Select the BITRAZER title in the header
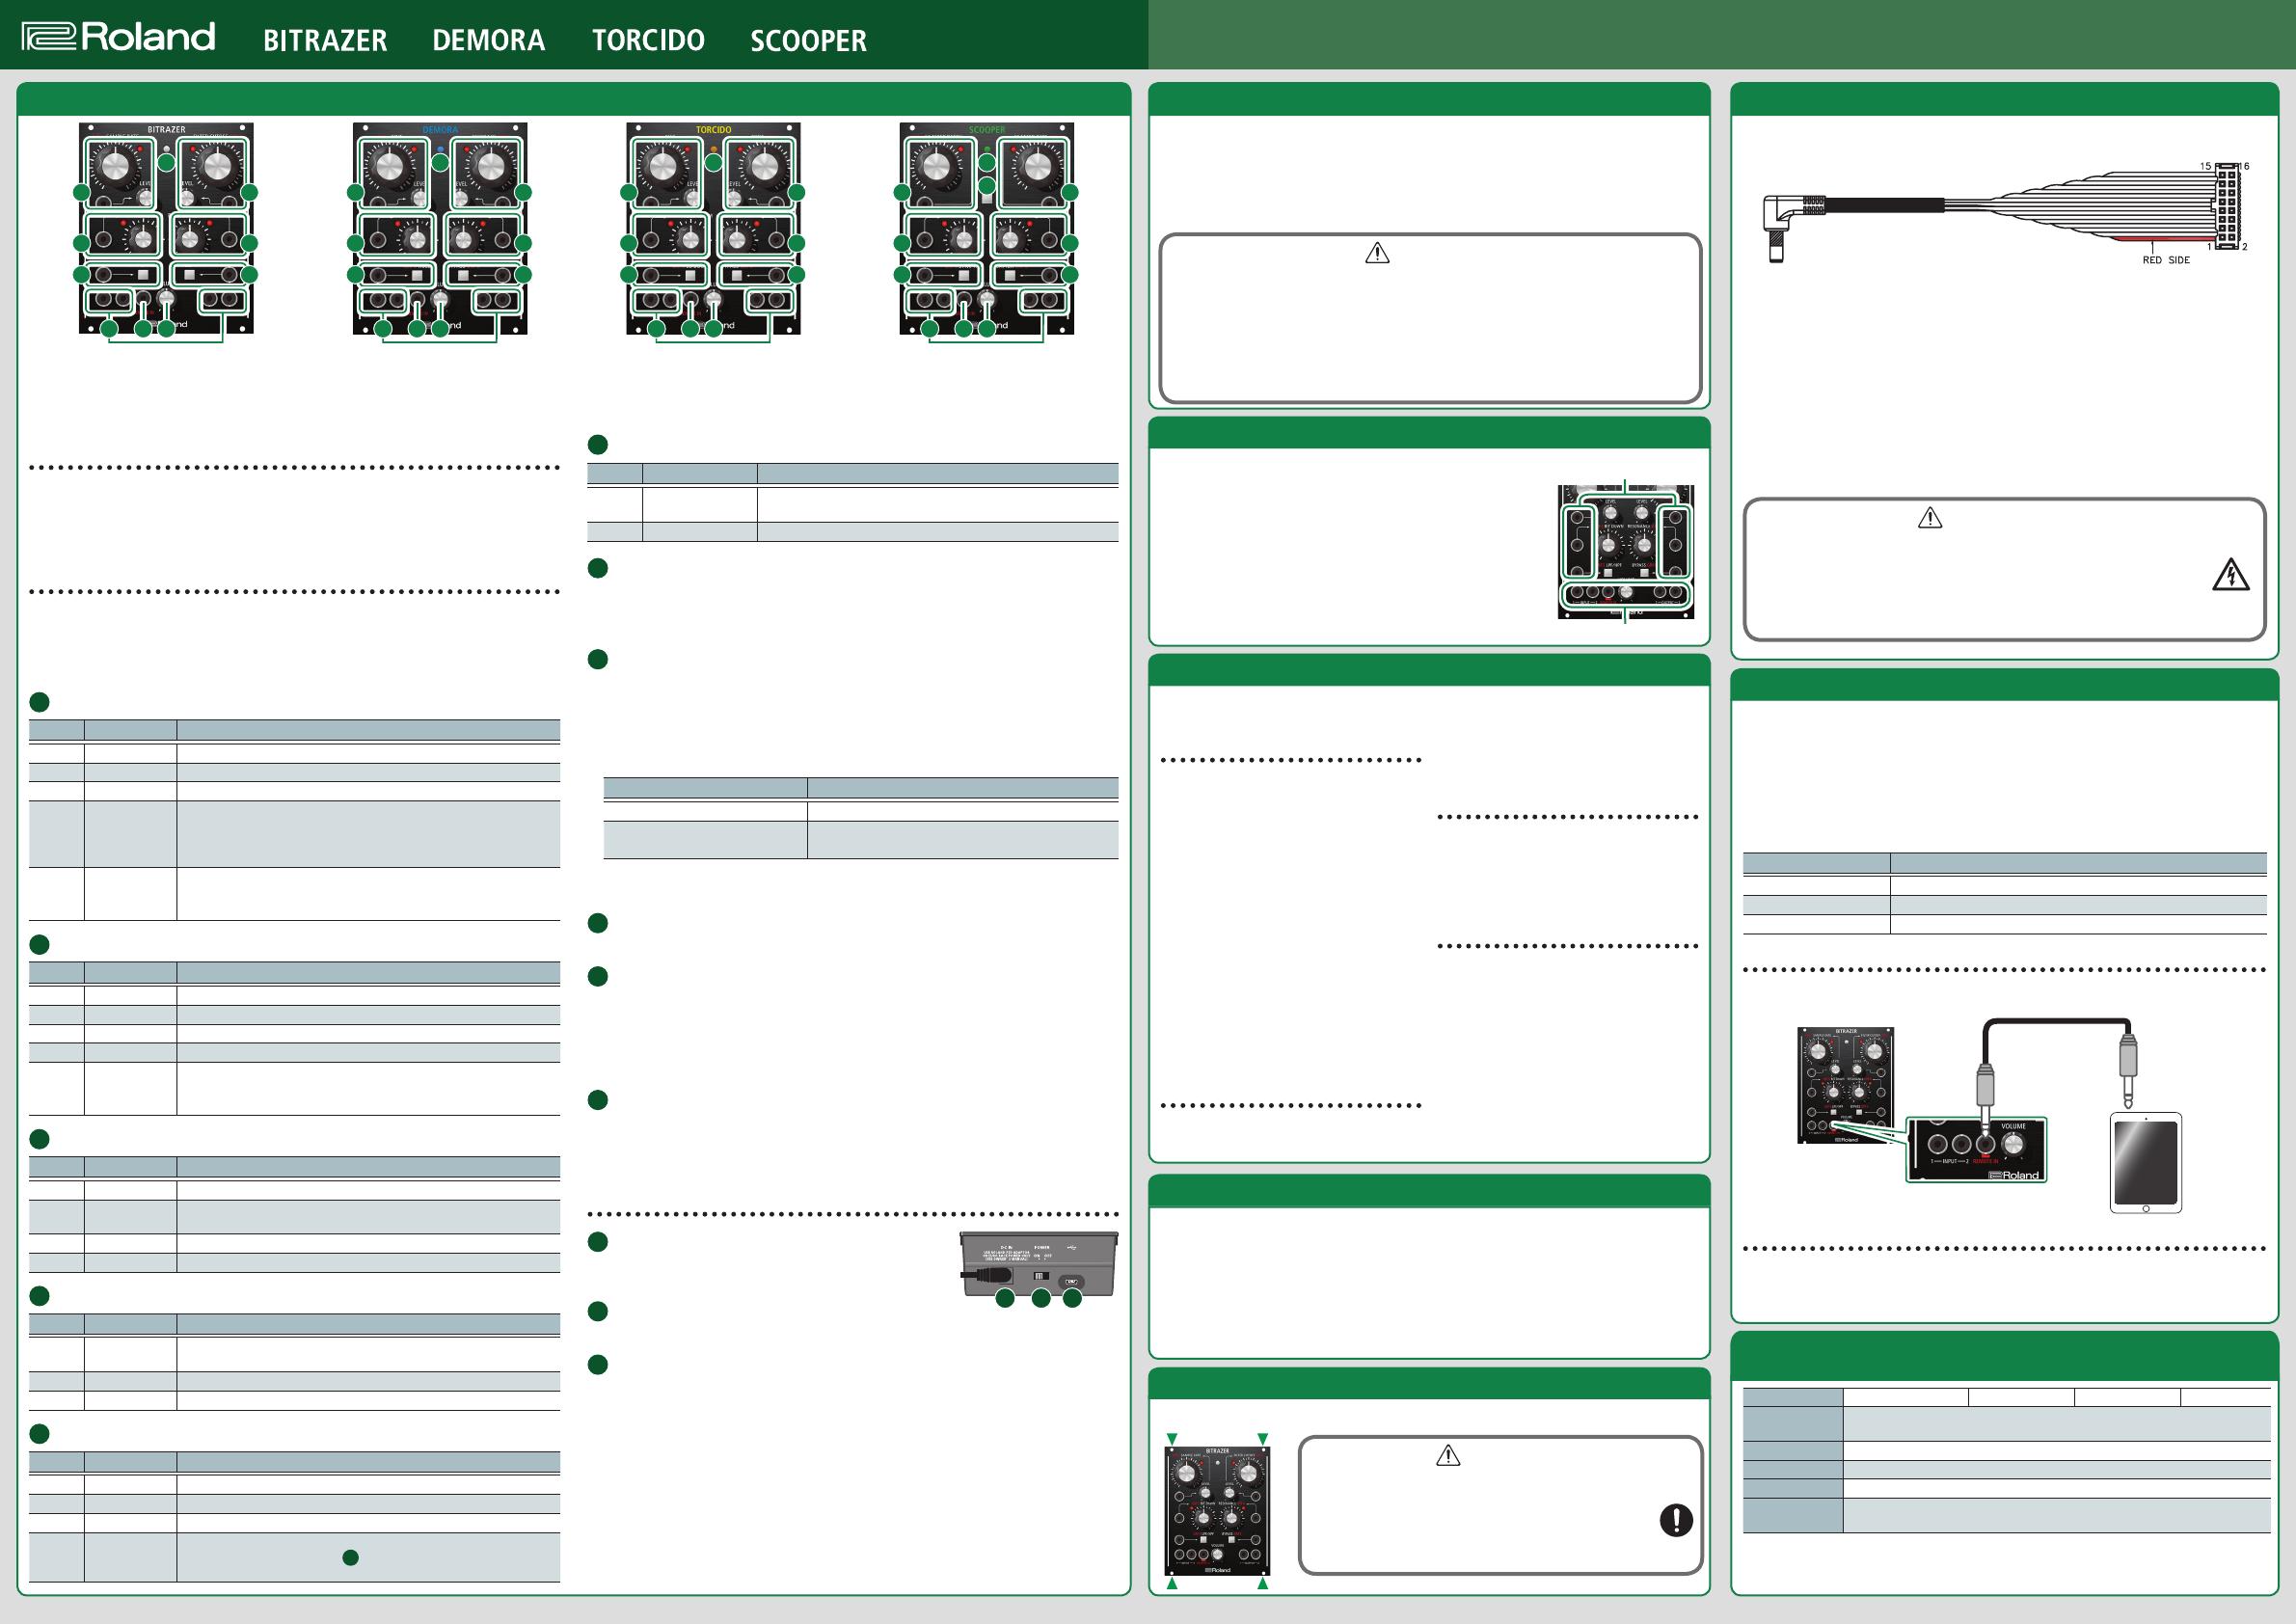Image resolution: width=2296 pixels, height=1624 pixels. [325, 41]
